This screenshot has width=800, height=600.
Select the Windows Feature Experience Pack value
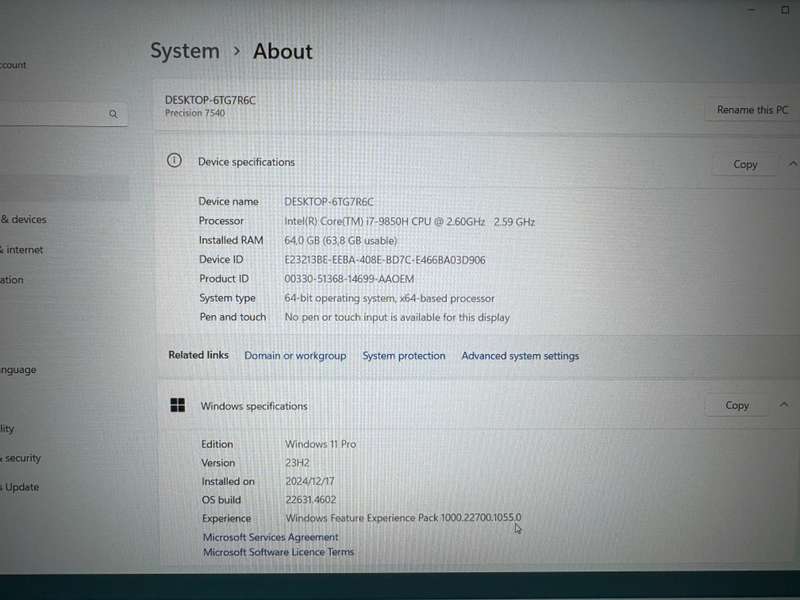click(403, 517)
